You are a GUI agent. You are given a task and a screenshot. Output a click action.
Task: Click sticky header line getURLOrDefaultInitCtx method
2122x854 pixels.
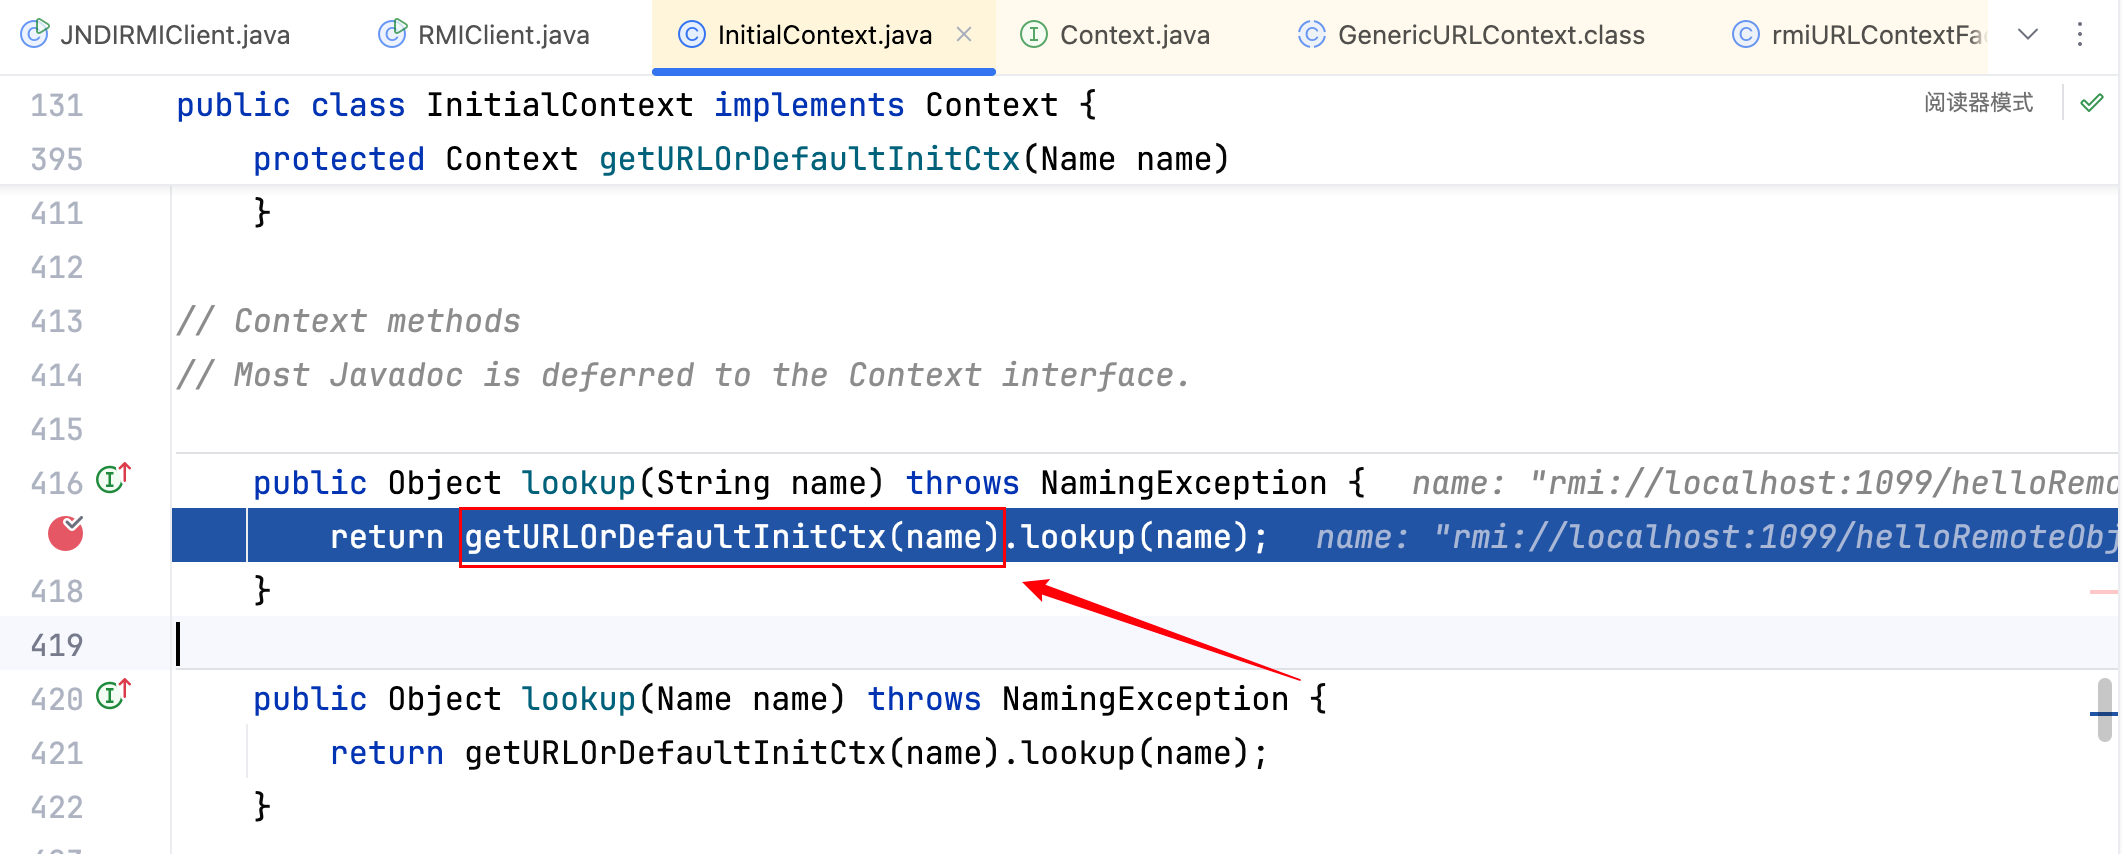click(809, 159)
